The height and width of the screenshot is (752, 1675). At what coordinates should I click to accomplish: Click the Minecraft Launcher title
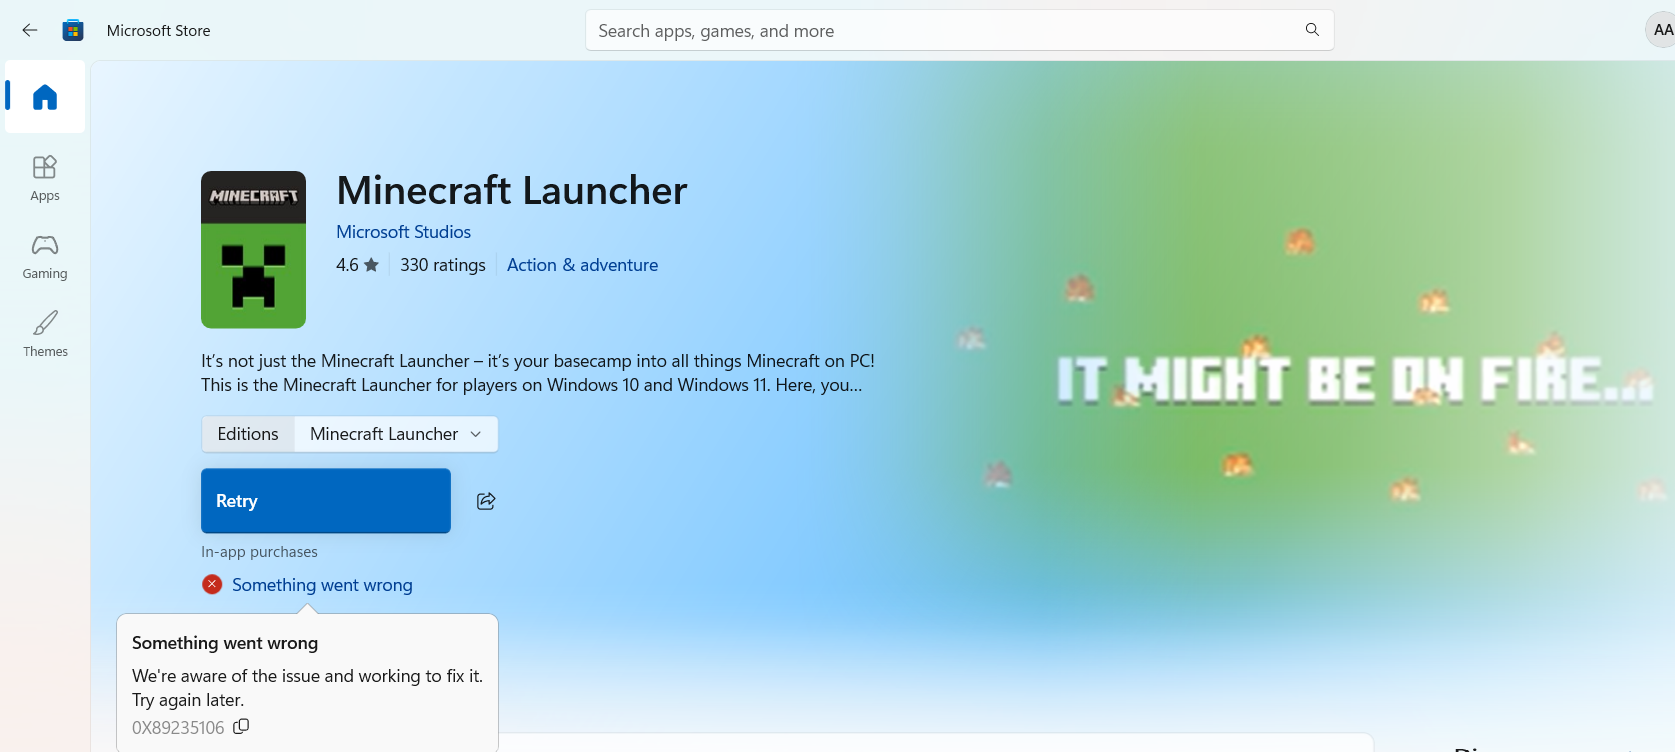(x=512, y=190)
